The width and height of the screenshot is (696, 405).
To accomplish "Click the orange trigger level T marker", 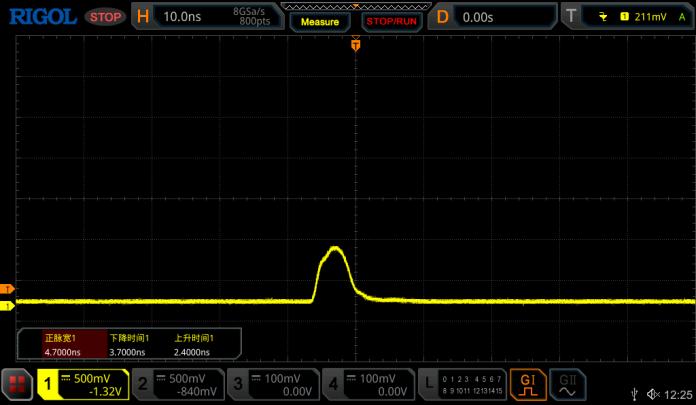I will [8, 289].
